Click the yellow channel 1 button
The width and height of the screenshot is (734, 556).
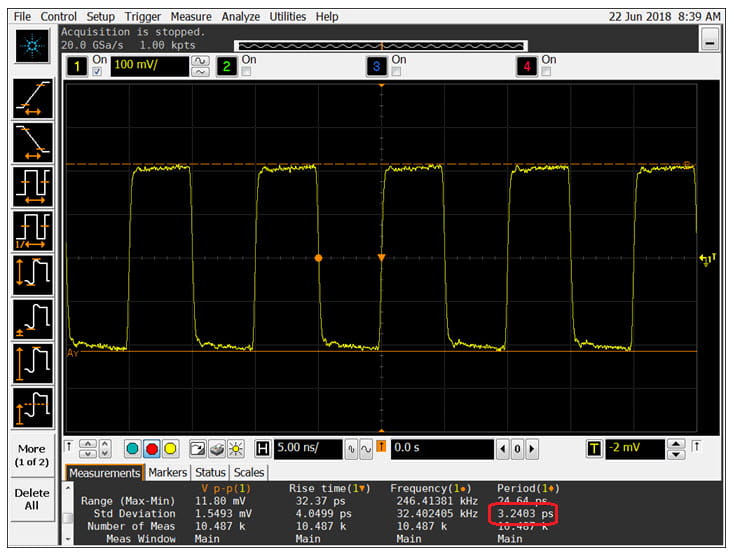pos(74,67)
